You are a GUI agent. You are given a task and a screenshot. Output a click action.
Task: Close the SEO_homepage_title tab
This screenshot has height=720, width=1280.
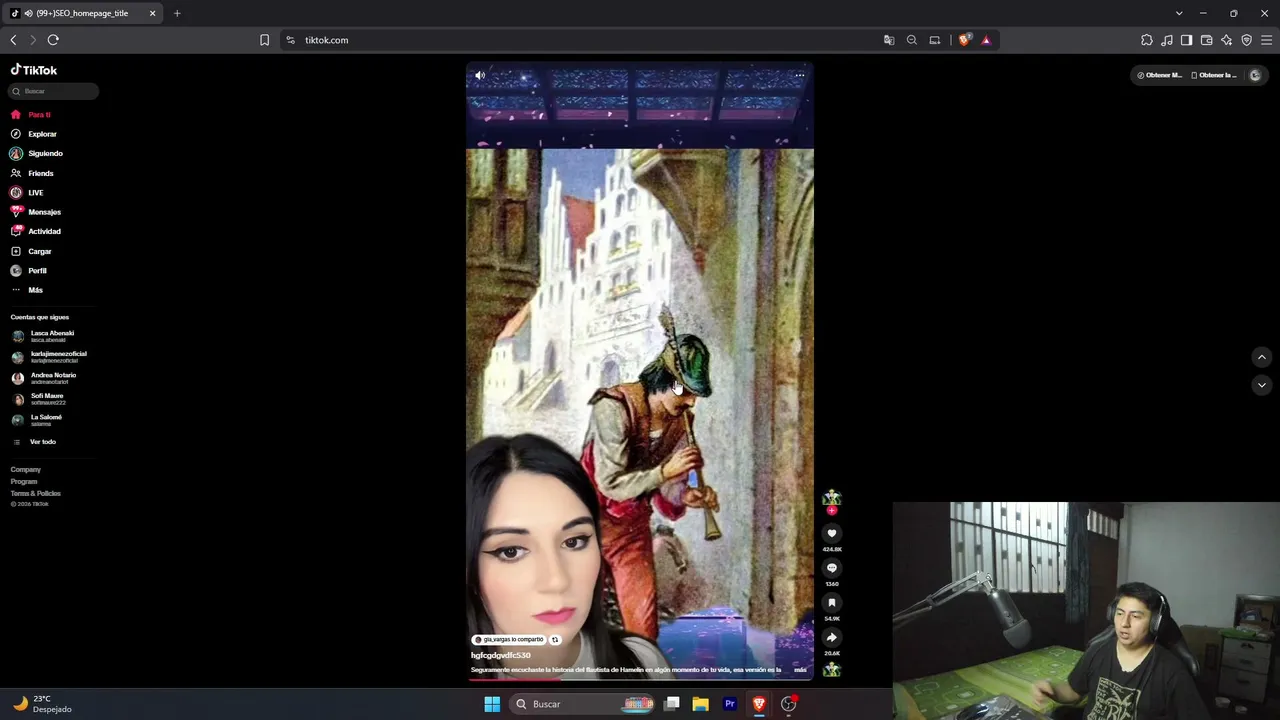(152, 13)
